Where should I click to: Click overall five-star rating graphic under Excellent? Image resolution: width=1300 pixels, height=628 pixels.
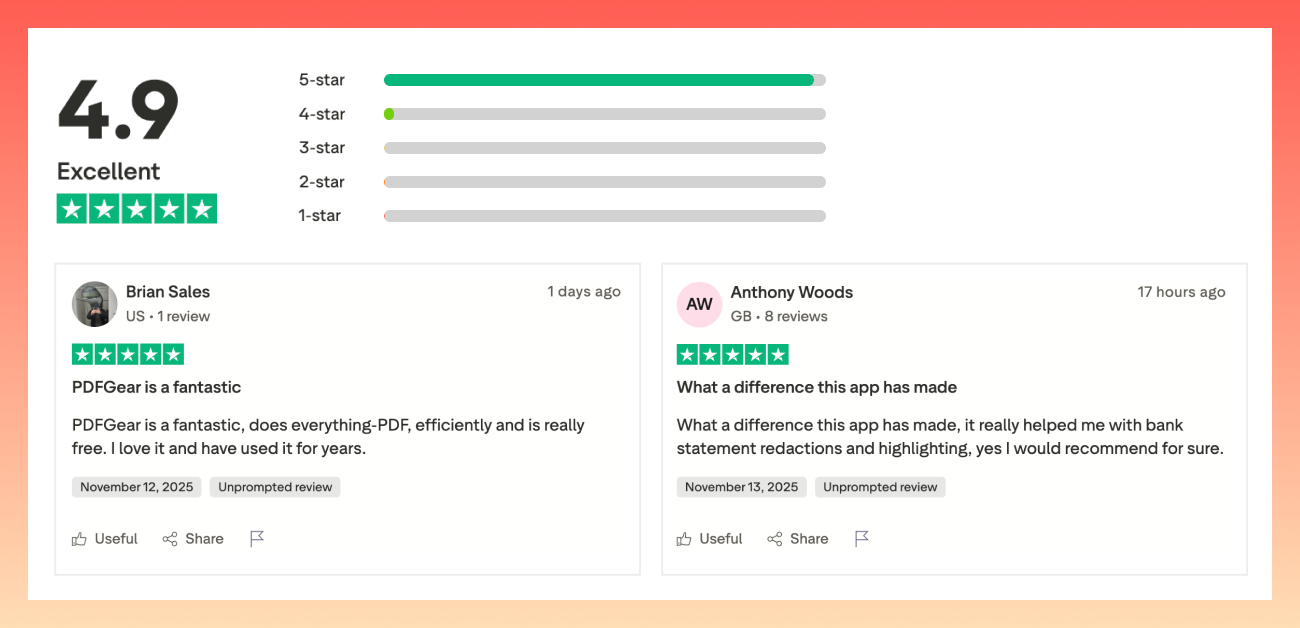[137, 209]
